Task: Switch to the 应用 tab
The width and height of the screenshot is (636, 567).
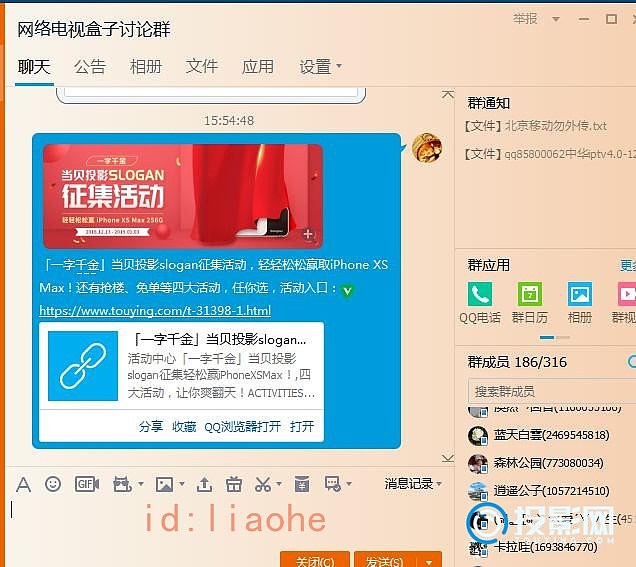Action: [x=258, y=67]
